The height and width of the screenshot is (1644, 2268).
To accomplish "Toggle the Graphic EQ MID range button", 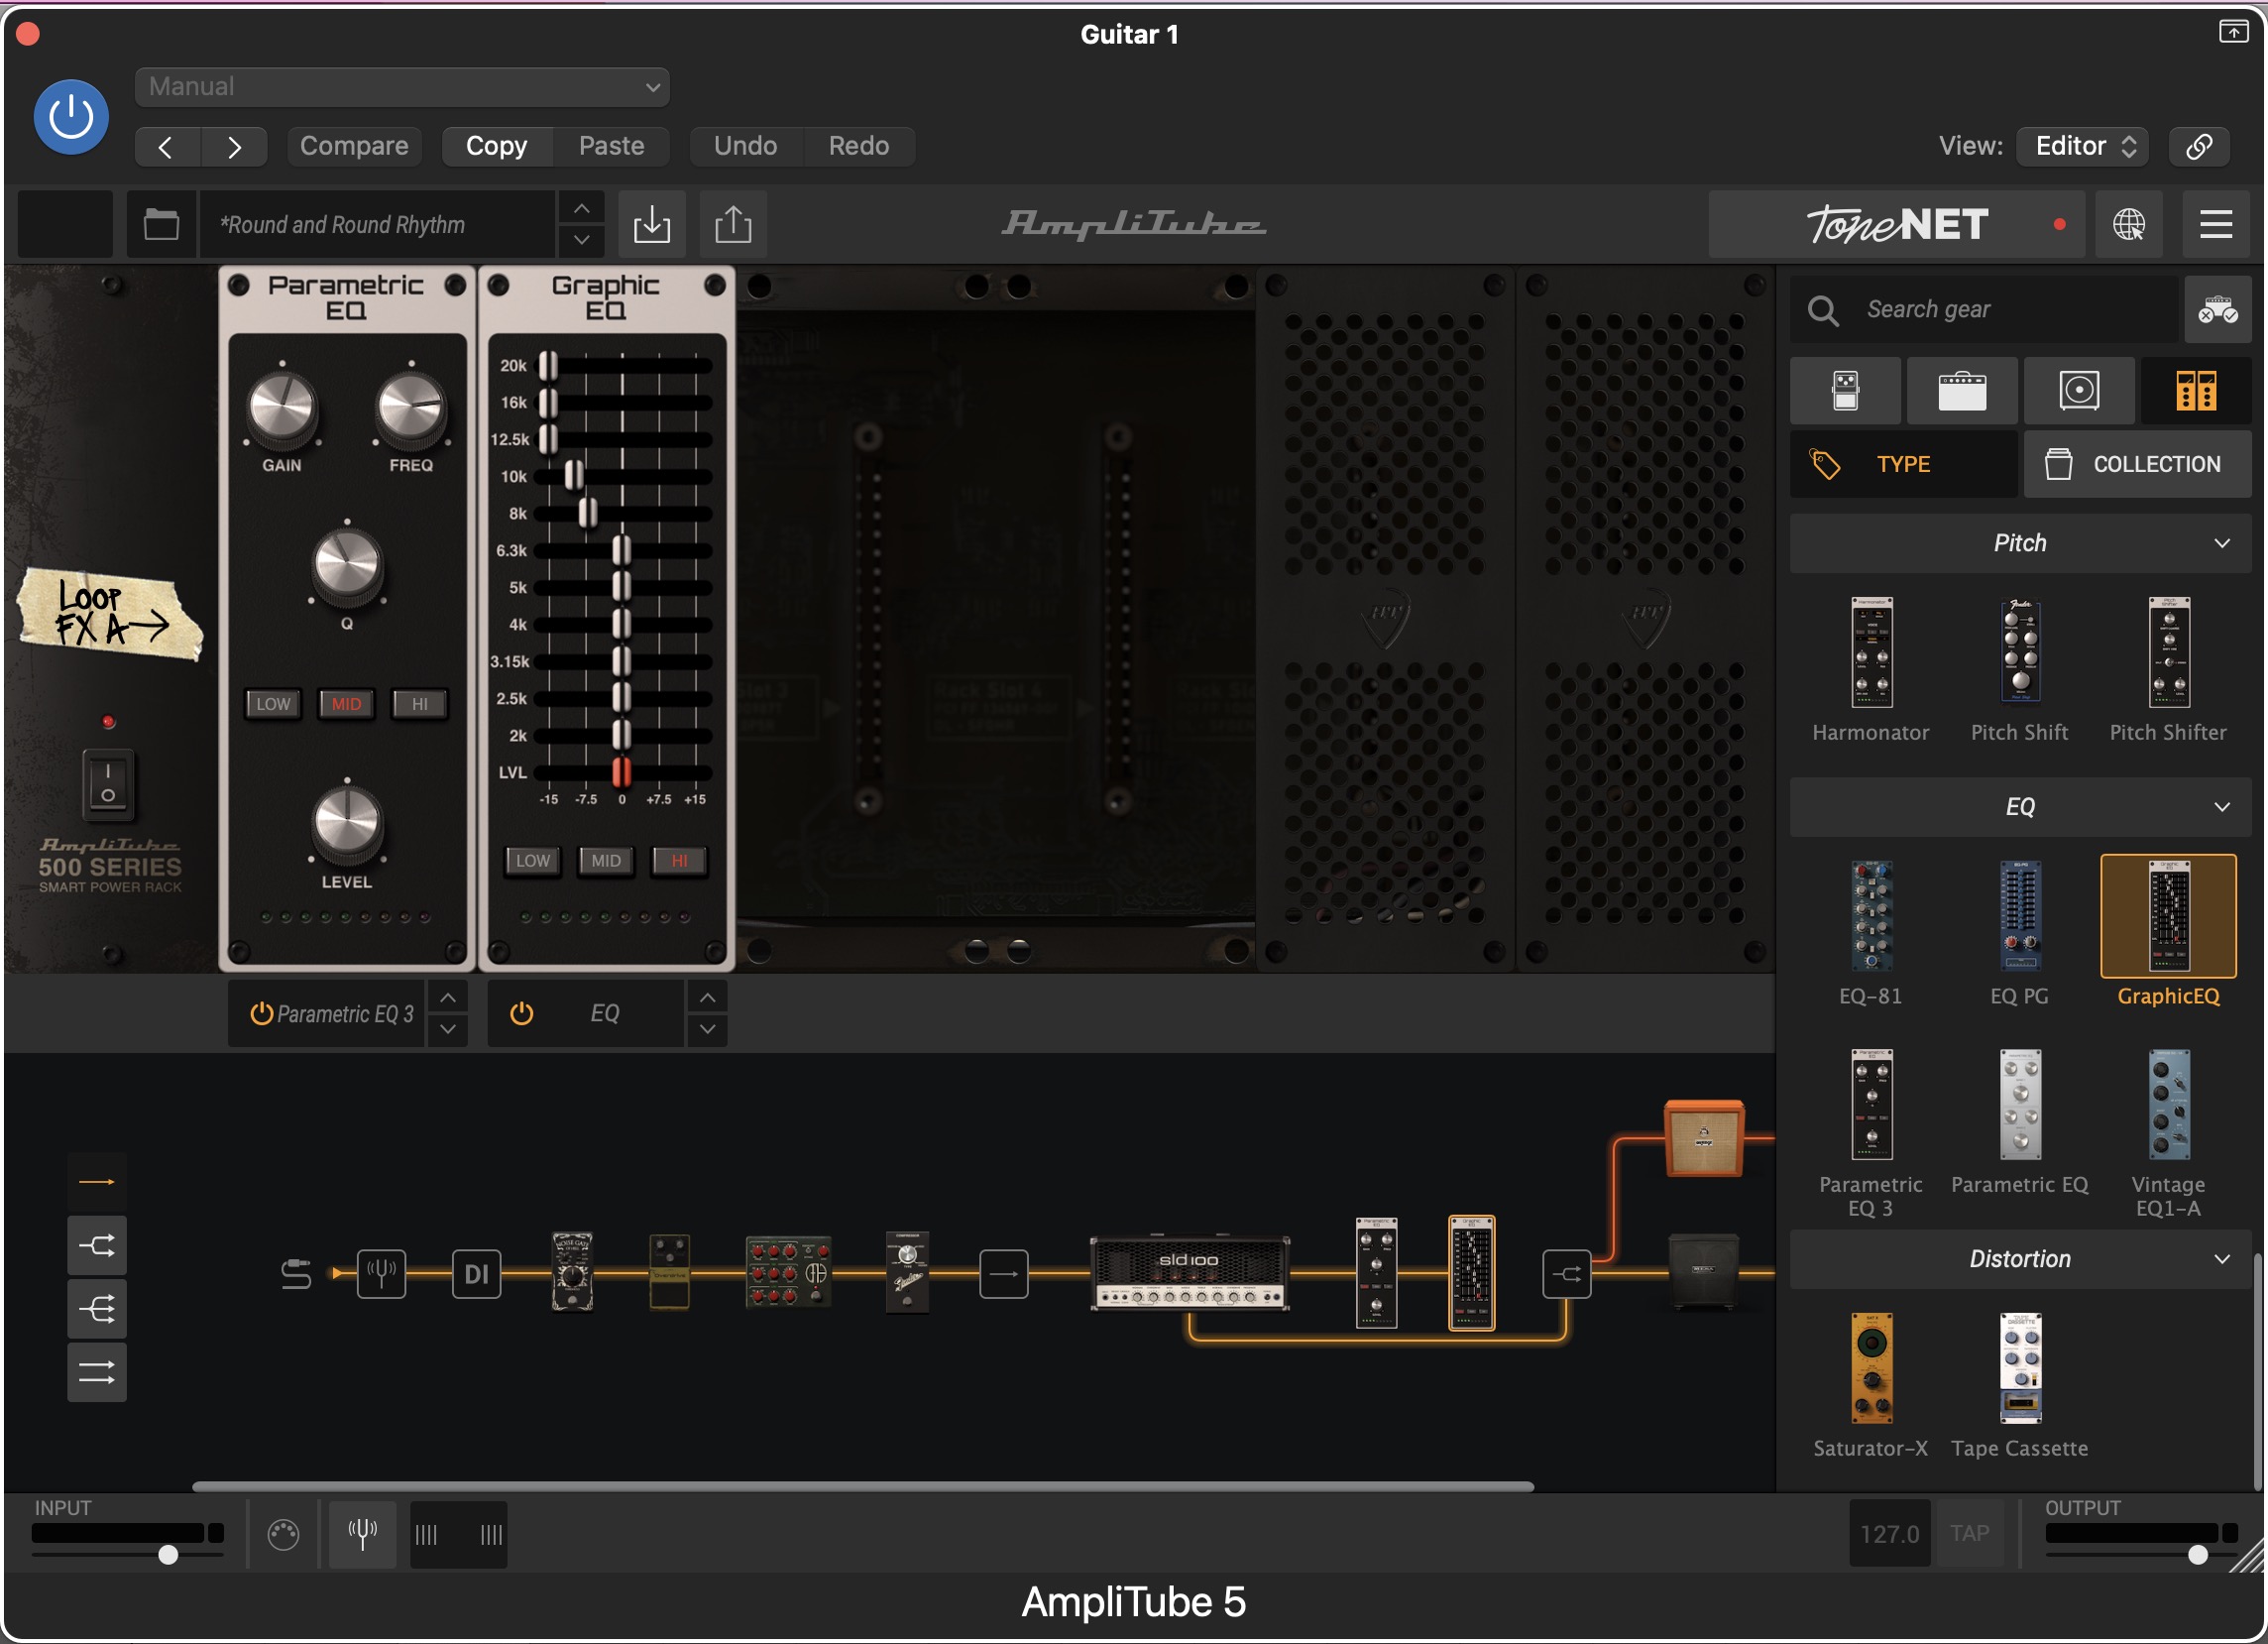I will [605, 861].
